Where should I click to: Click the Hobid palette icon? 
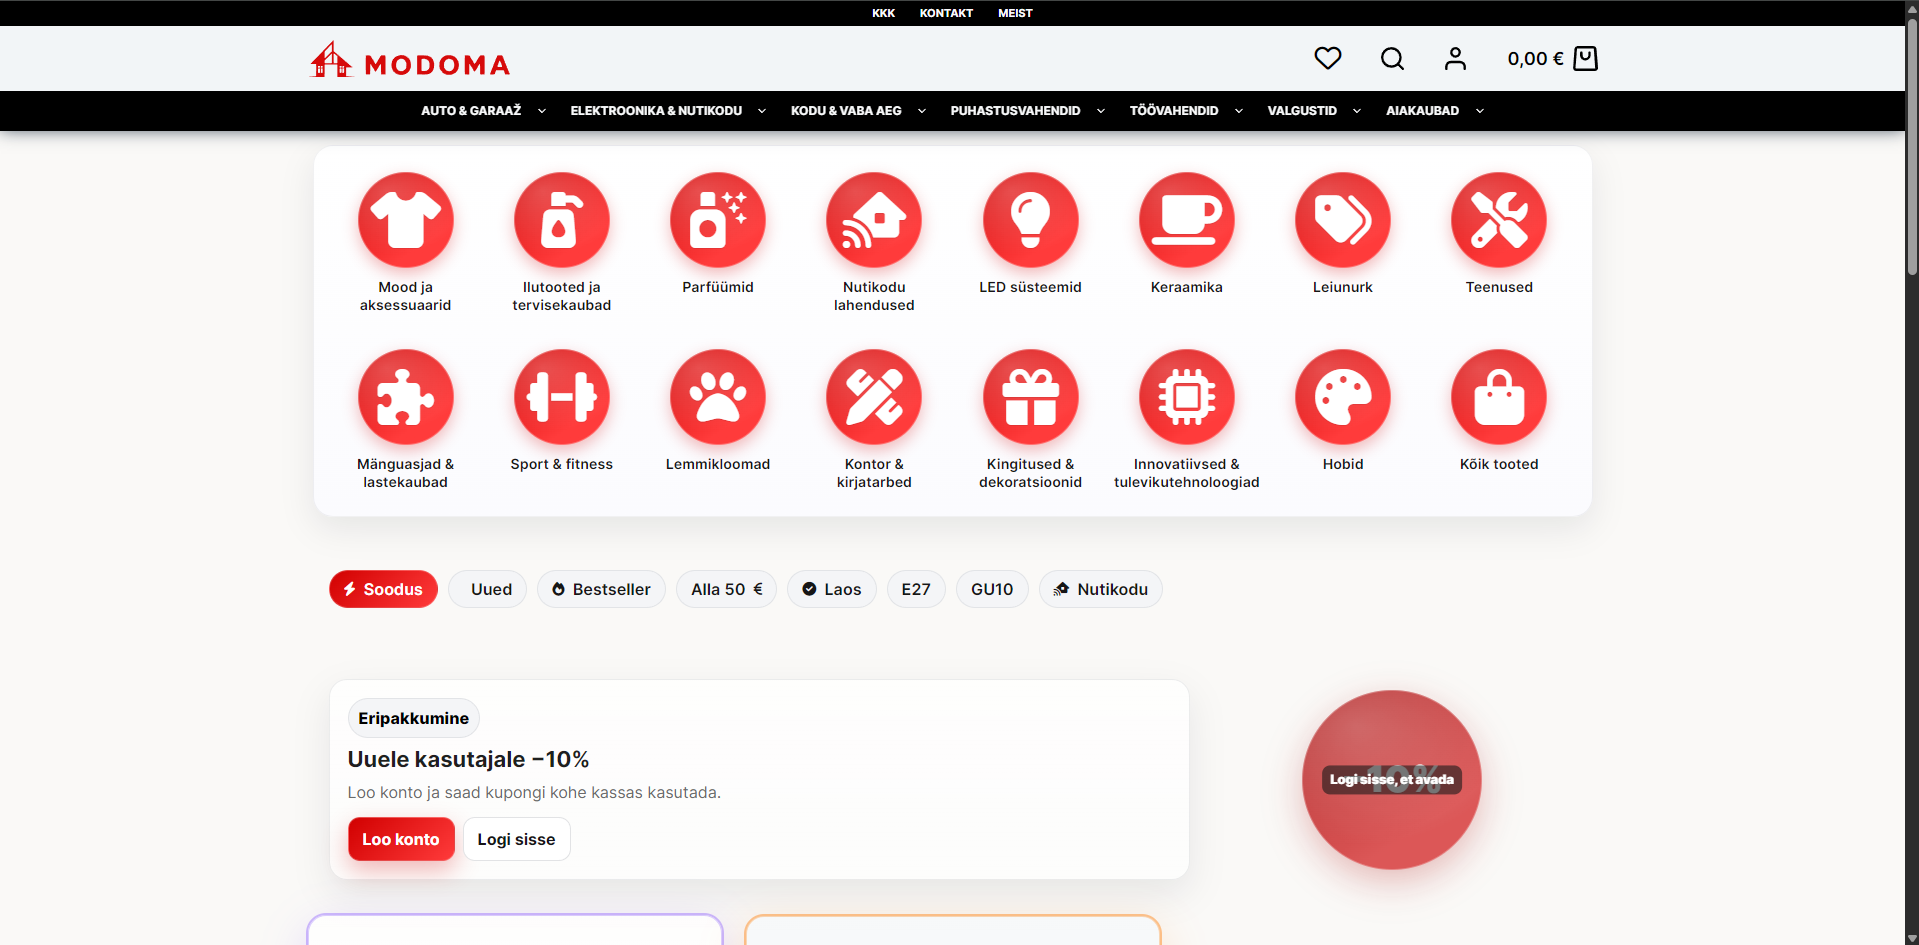(1342, 397)
